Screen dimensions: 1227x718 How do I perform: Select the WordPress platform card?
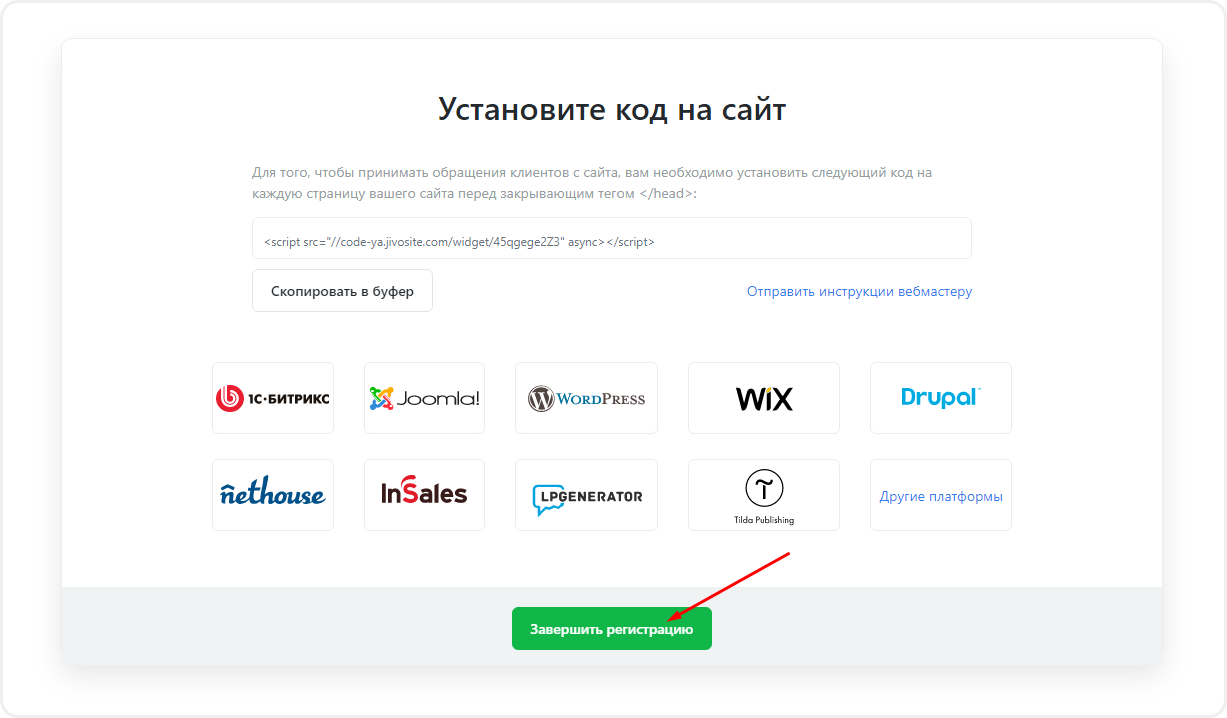click(x=586, y=398)
